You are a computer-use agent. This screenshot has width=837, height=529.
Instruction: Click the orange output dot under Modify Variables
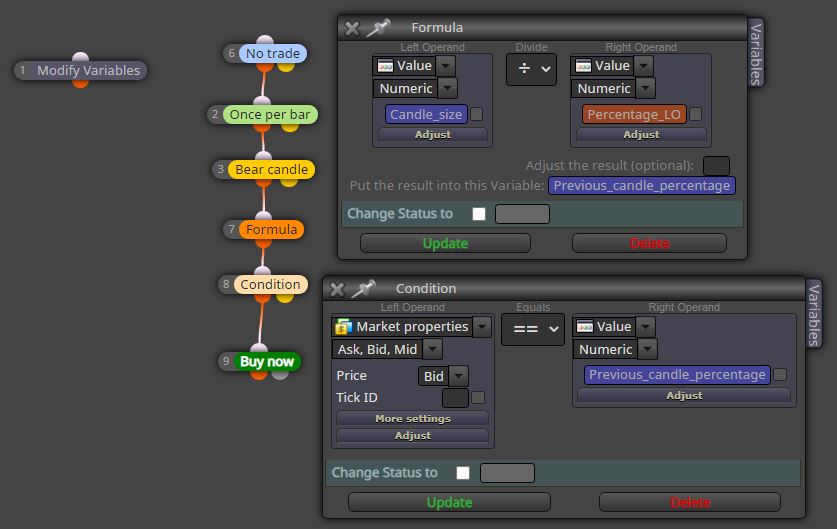81,83
